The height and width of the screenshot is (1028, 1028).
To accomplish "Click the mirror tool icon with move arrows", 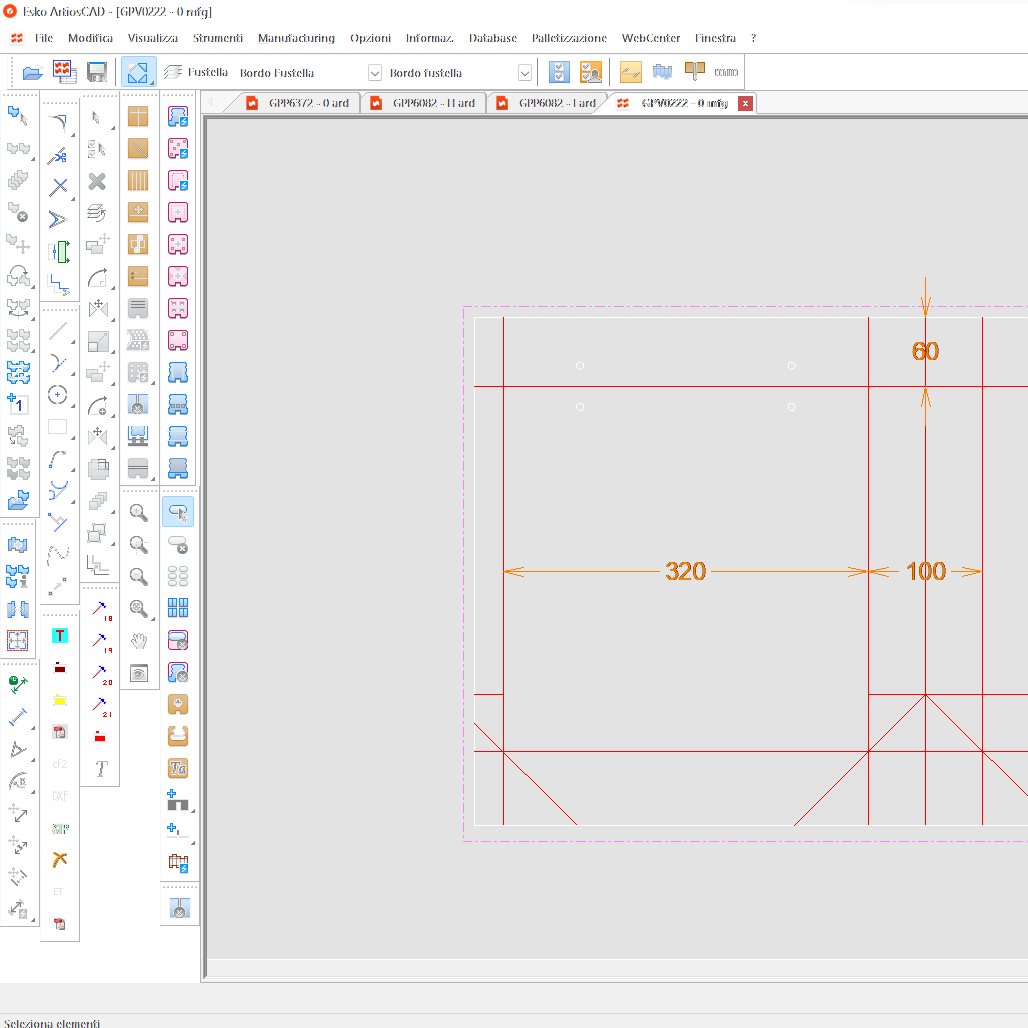I will click(x=98, y=307).
